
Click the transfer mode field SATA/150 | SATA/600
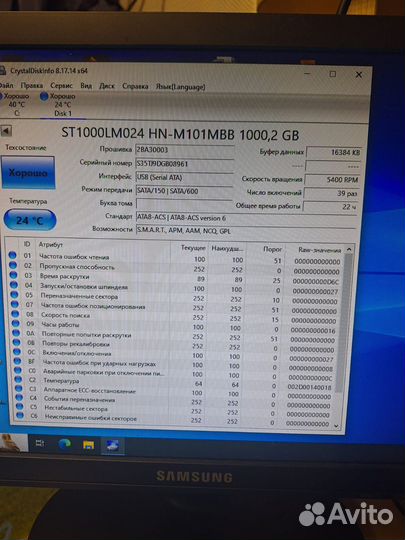click(x=185, y=191)
